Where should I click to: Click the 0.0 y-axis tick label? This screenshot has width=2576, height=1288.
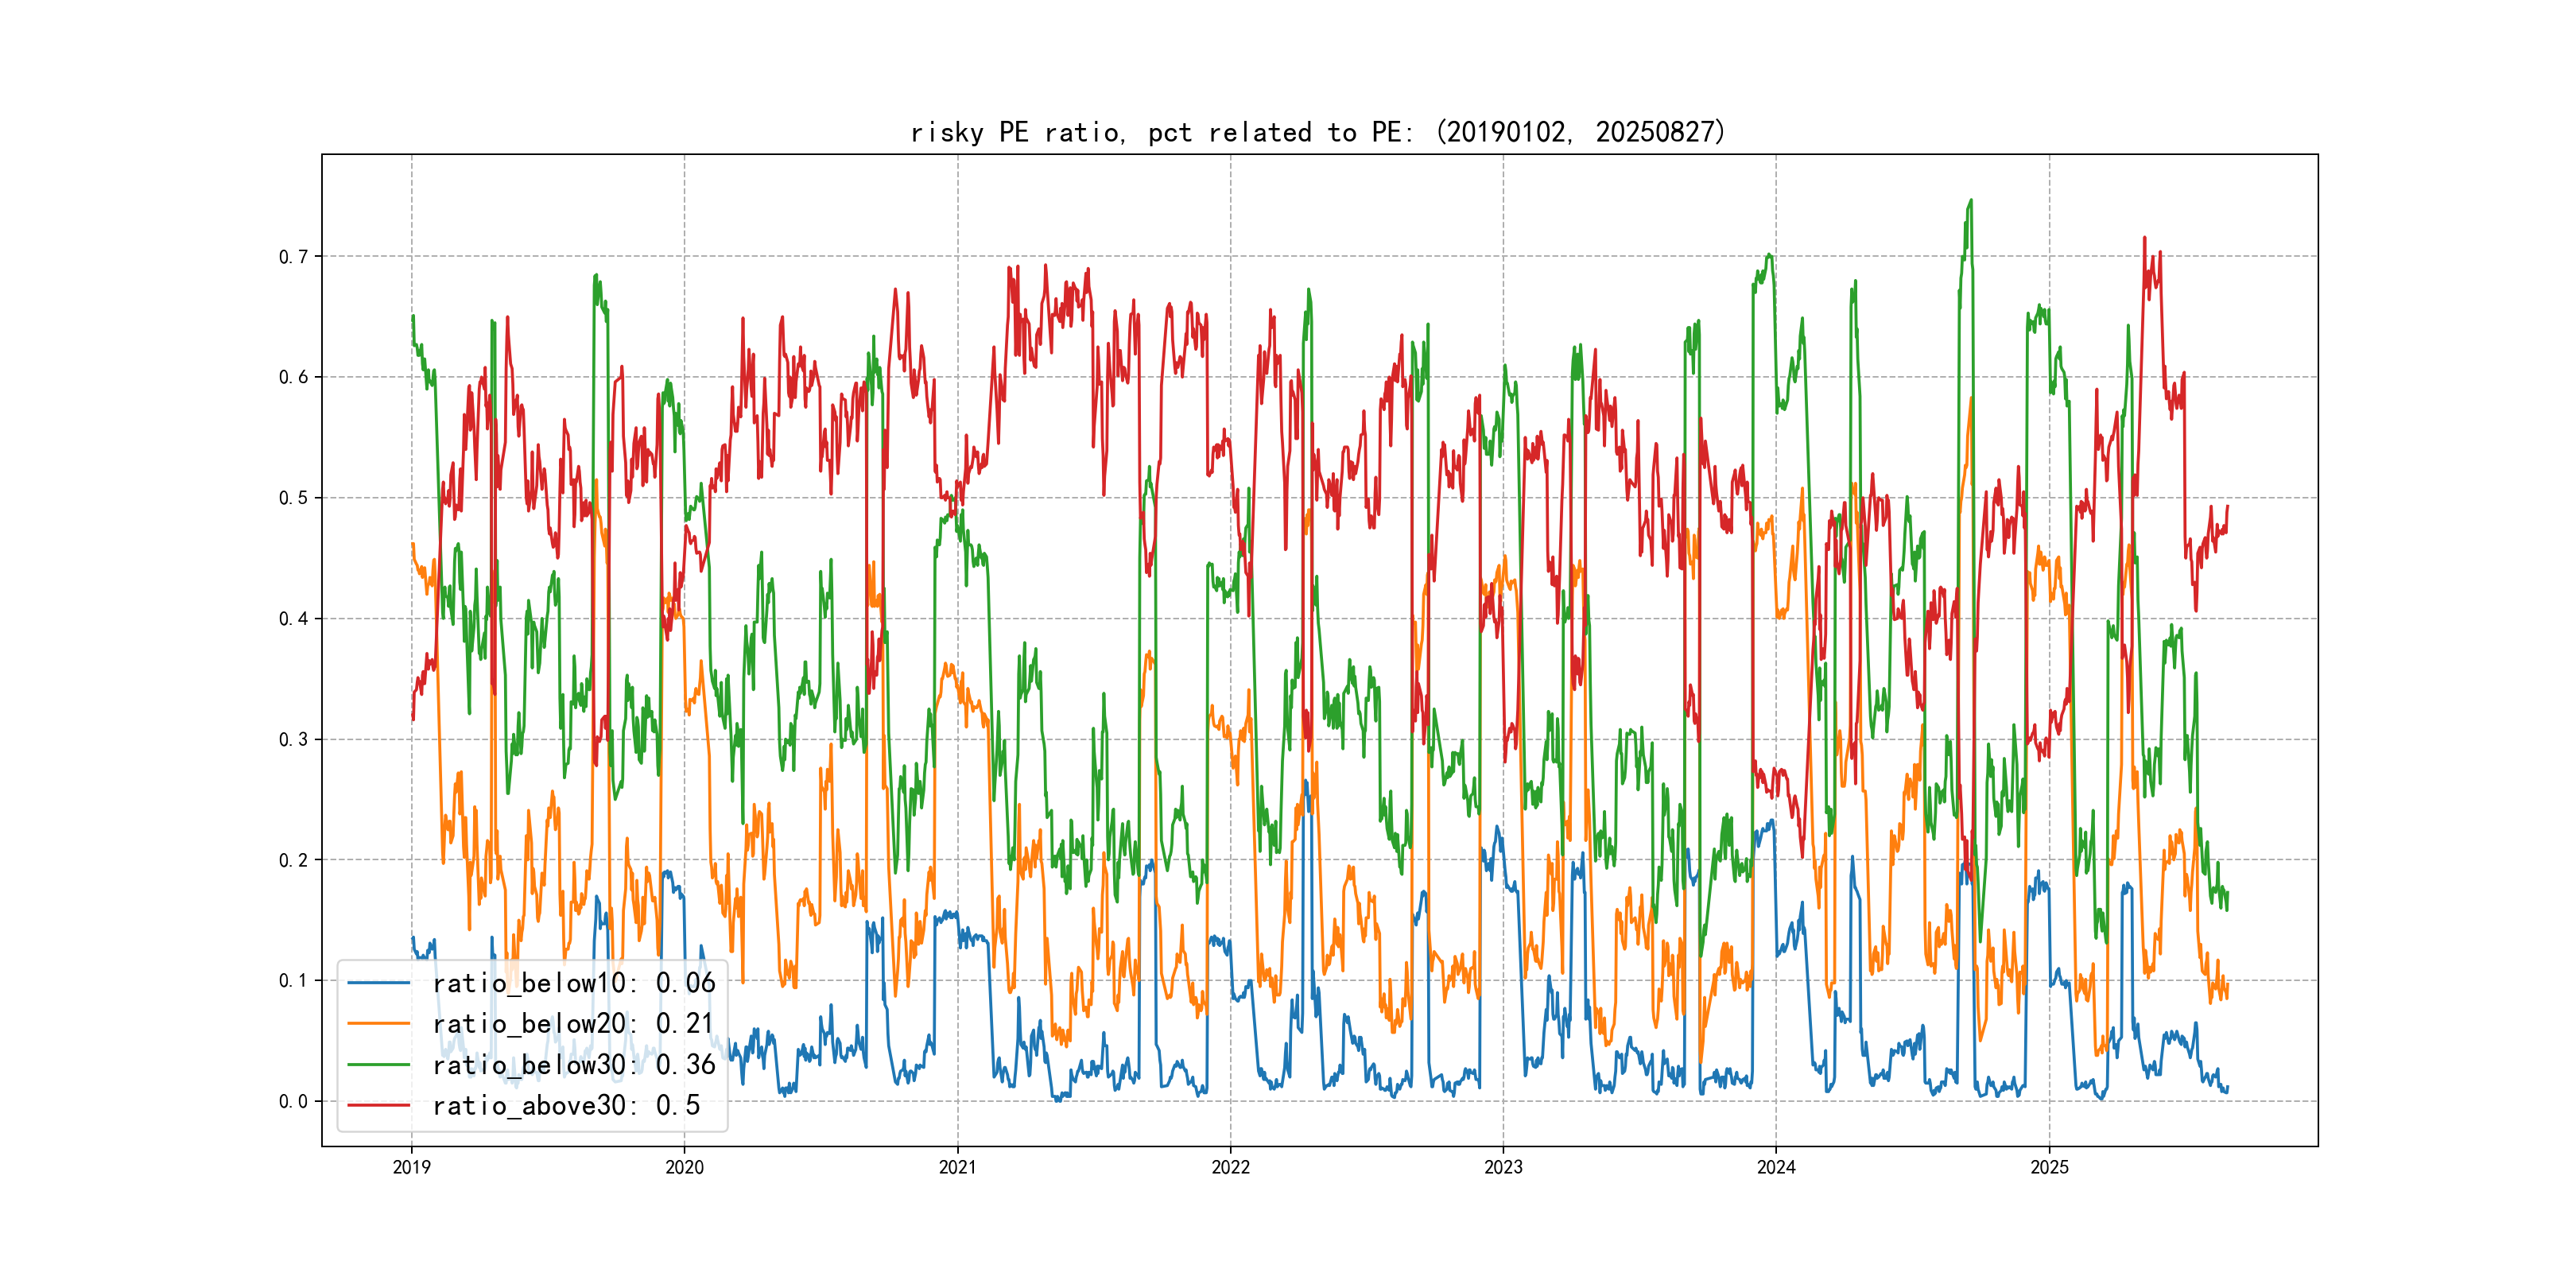pyautogui.click(x=293, y=1102)
